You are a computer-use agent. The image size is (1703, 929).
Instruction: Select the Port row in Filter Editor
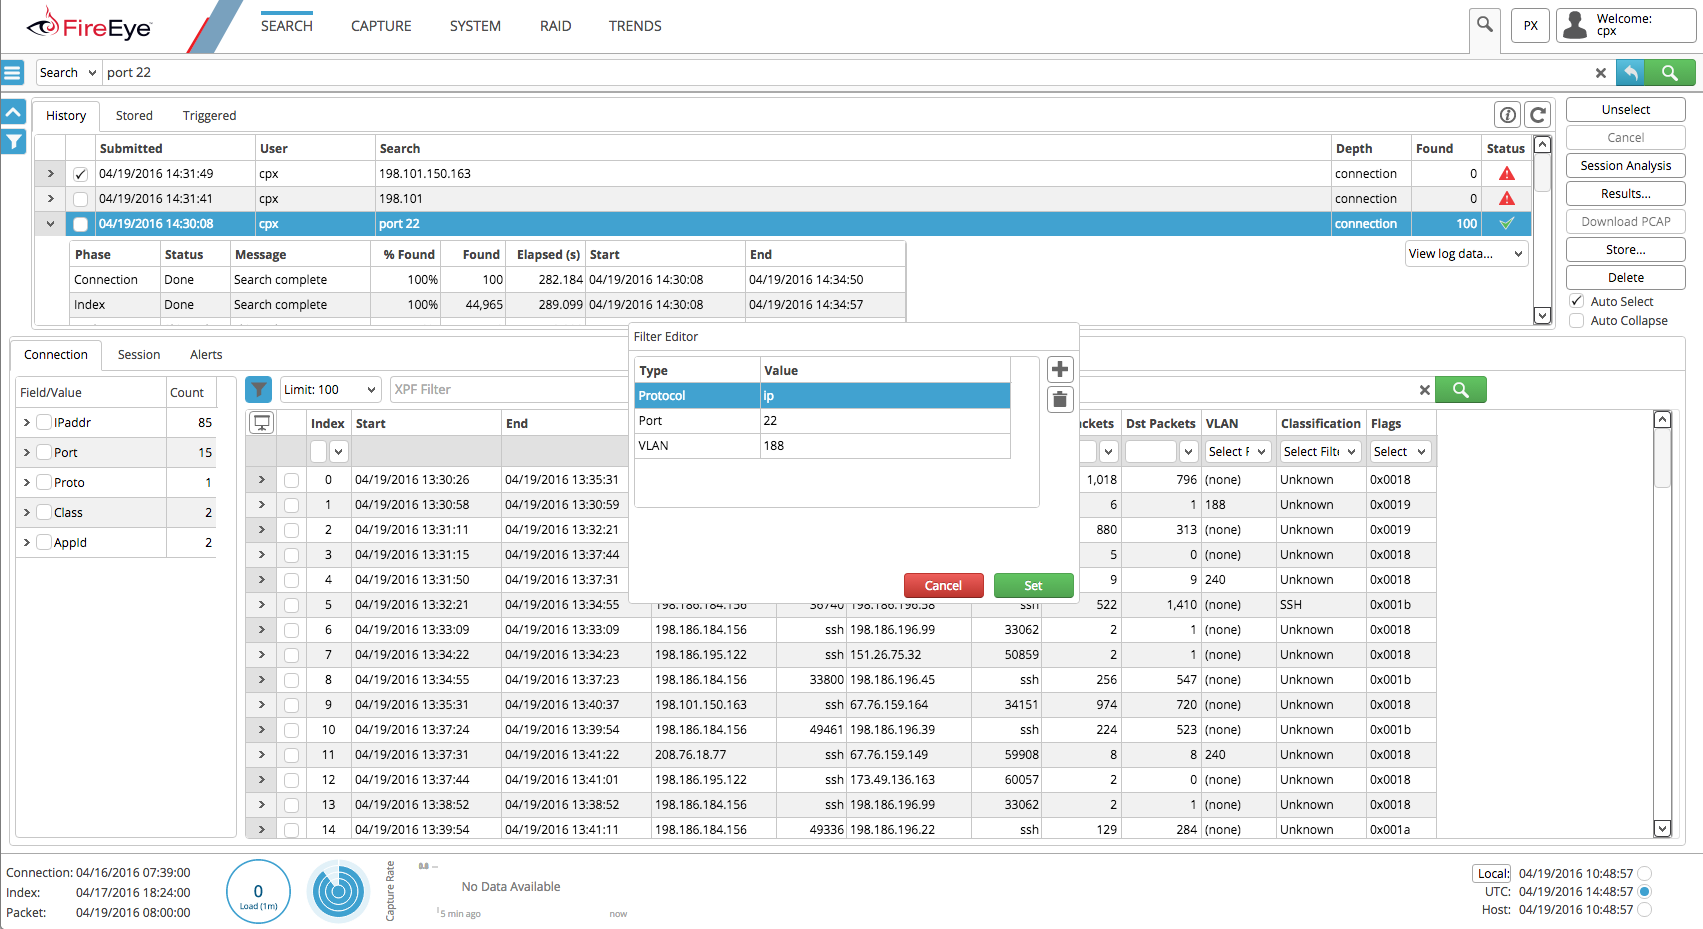(822, 421)
